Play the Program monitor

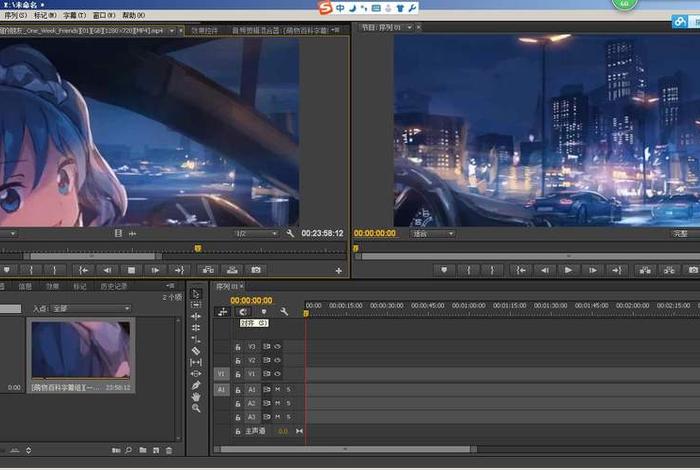pos(568,270)
